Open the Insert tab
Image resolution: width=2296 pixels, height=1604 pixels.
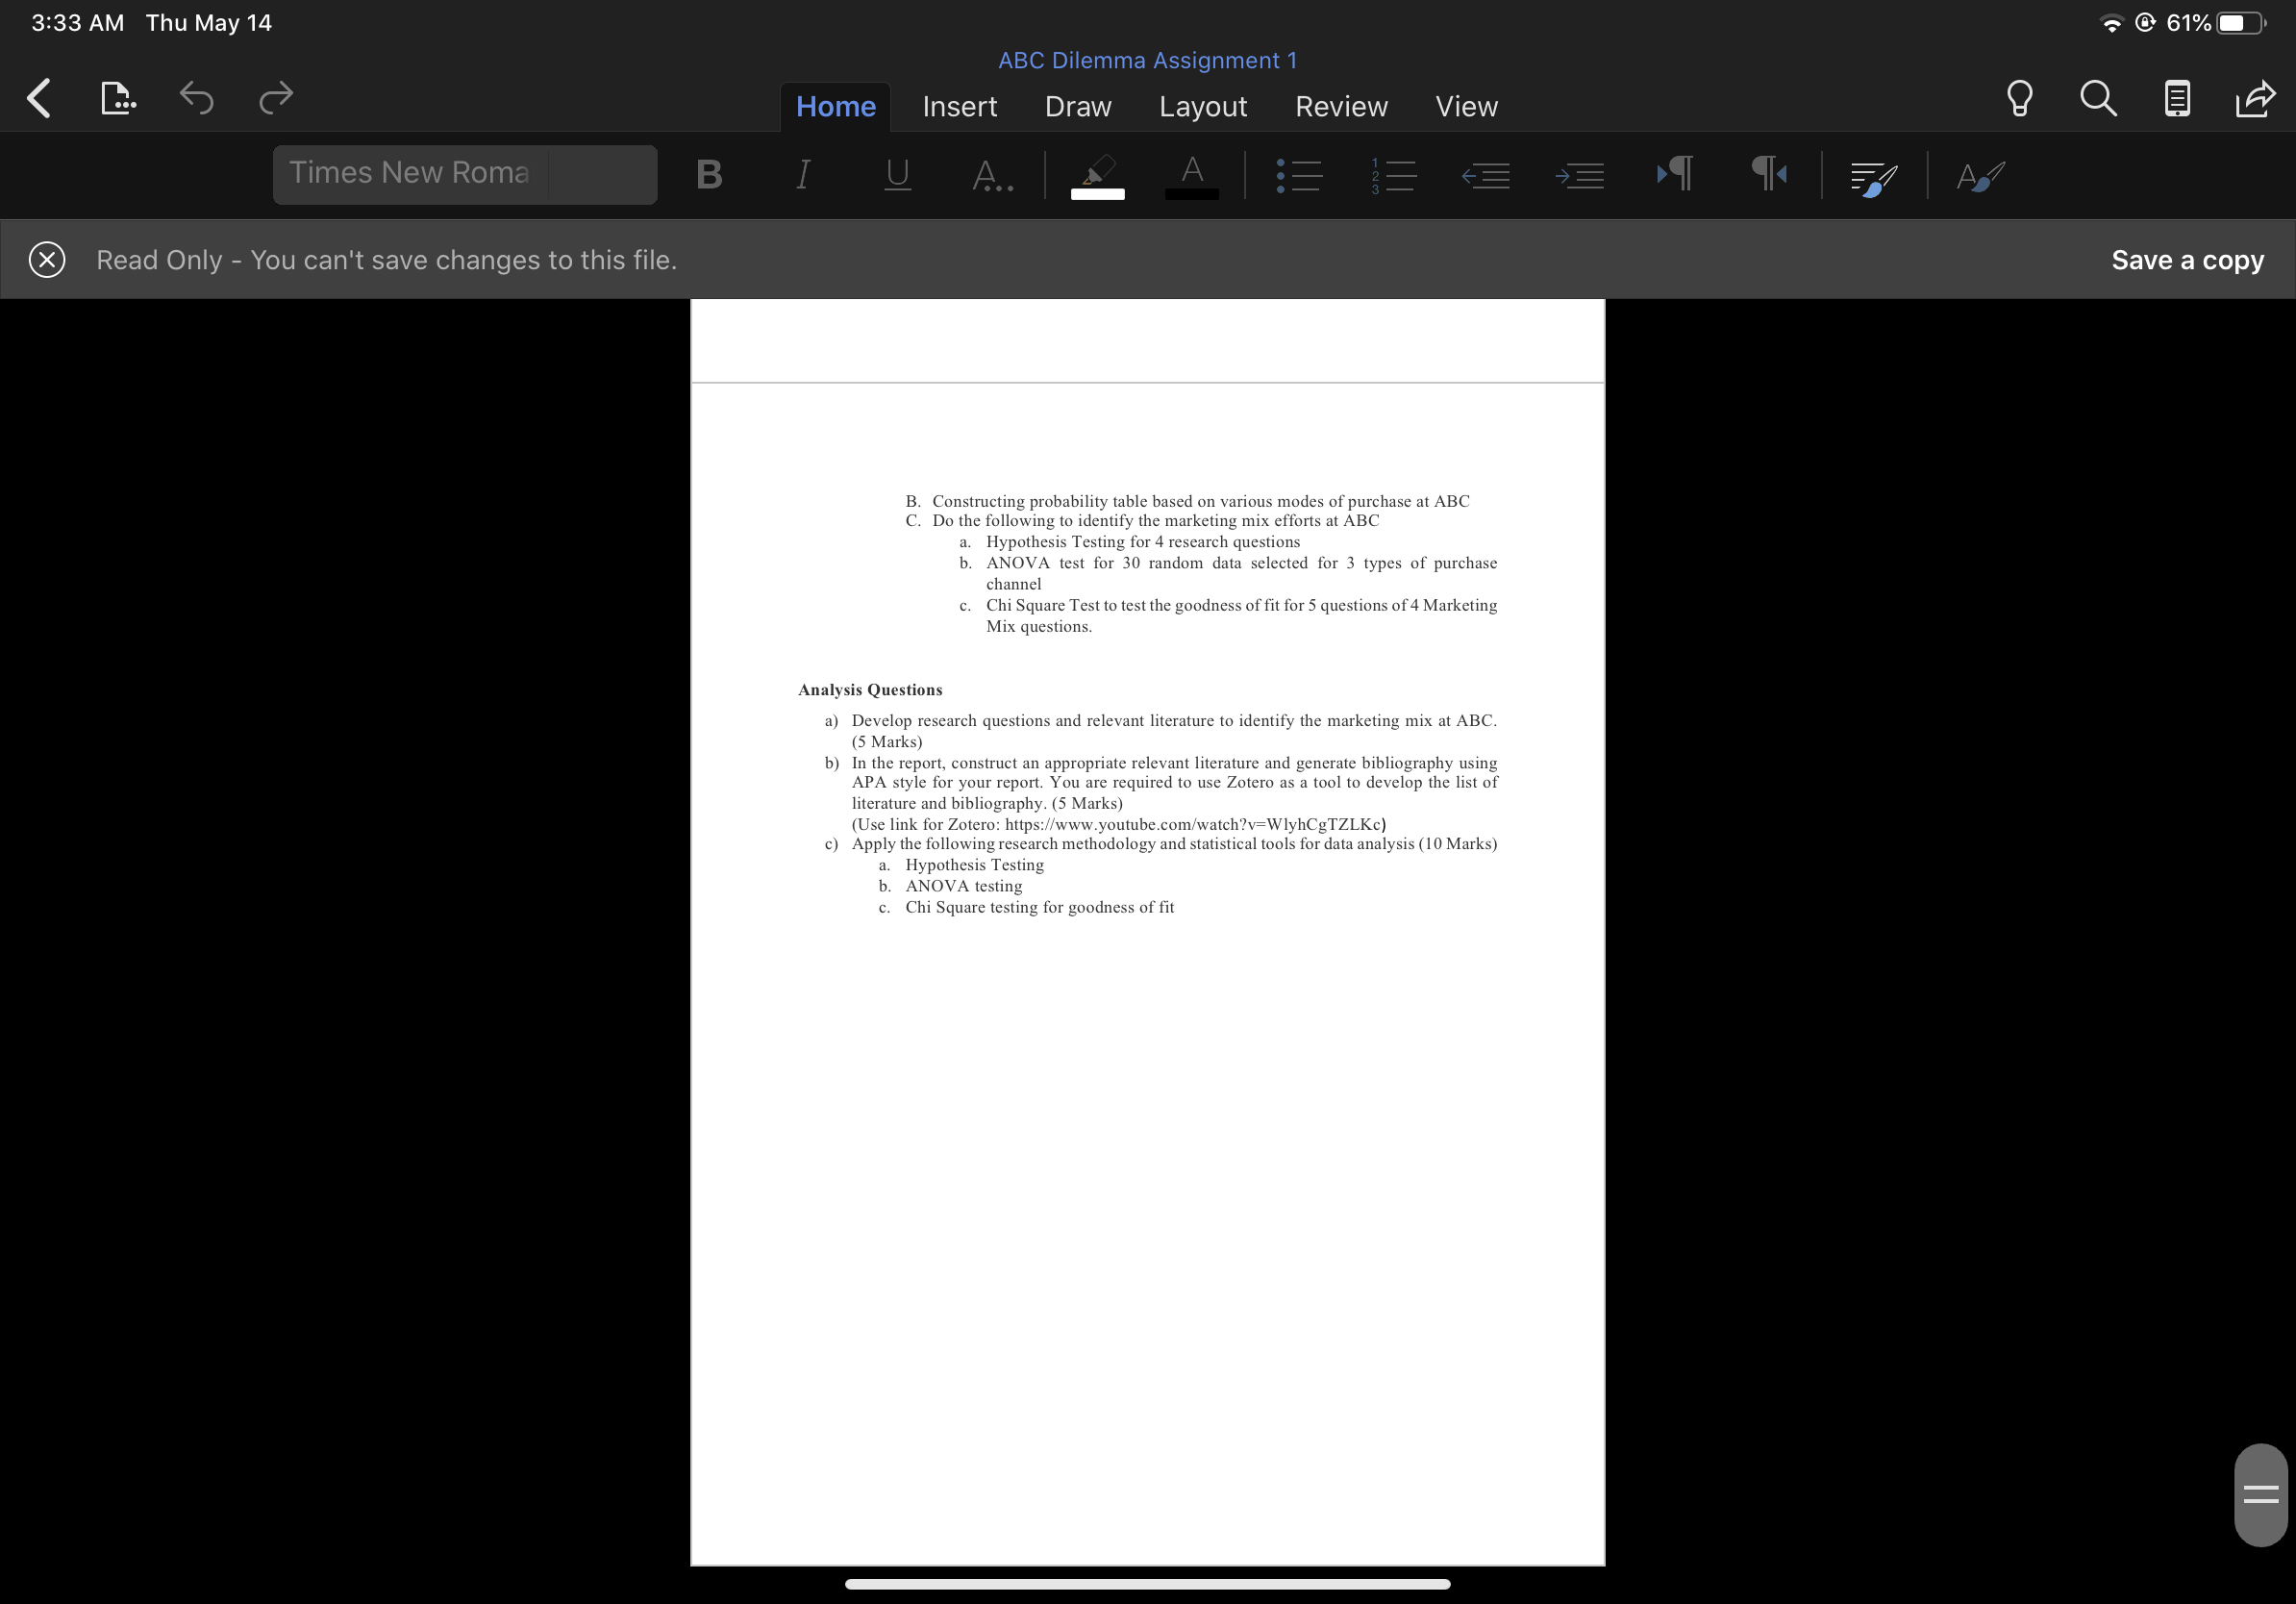pyautogui.click(x=959, y=106)
